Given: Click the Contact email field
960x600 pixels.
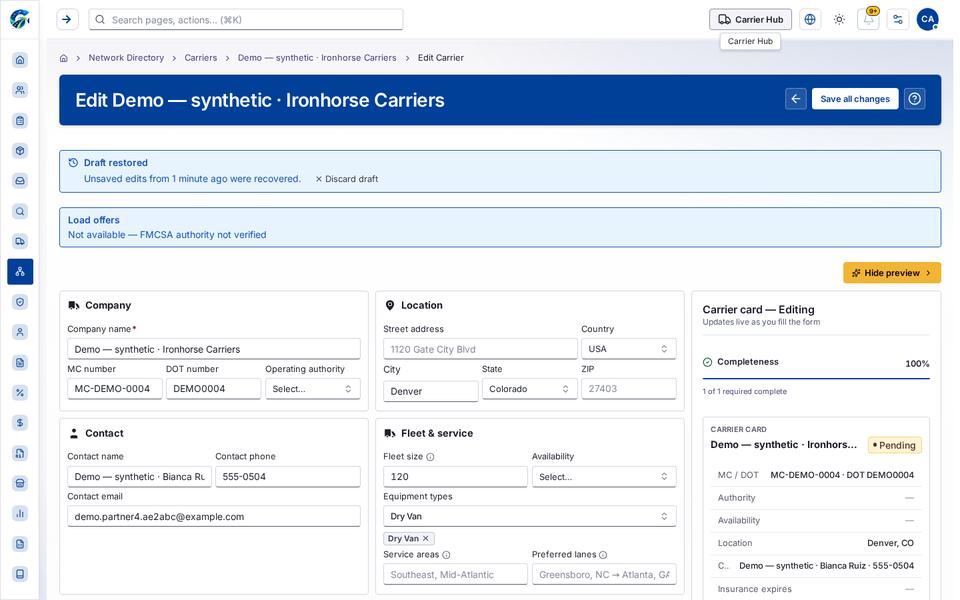Looking at the screenshot, I should point(214,516).
